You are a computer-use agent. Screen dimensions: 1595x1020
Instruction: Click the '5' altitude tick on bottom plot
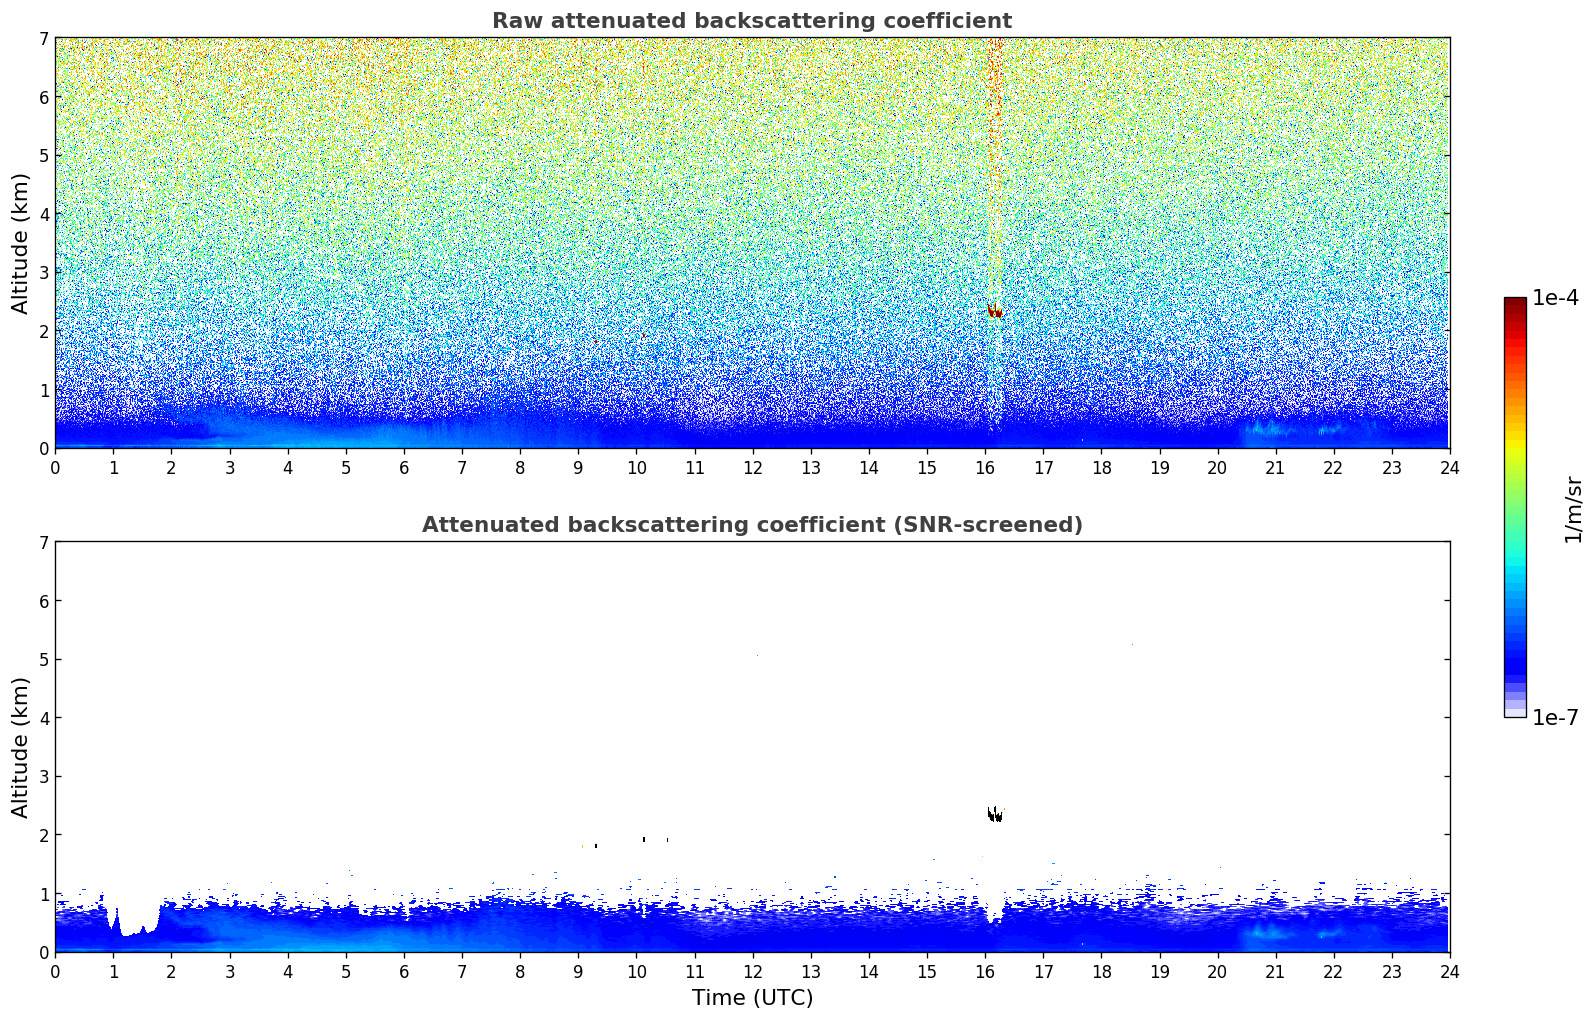[x=43, y=660]
